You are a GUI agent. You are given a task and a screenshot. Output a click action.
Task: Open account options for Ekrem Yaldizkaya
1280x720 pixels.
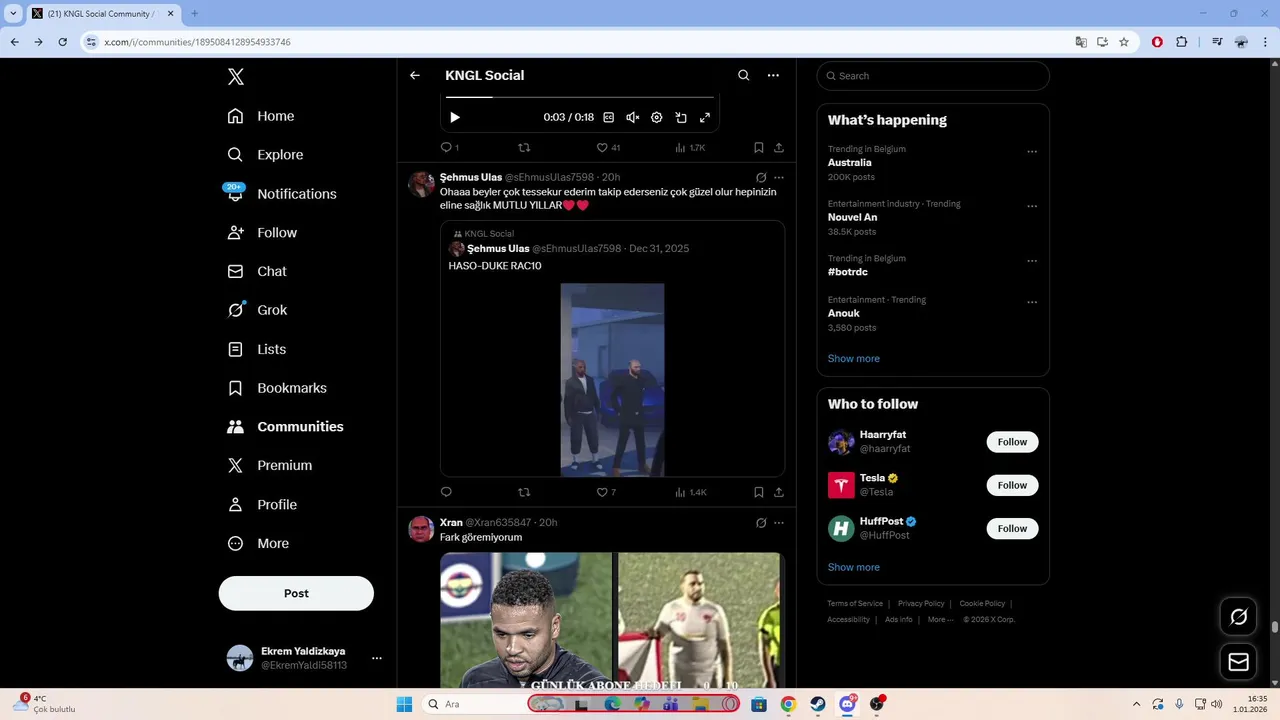tap(377, 658)
